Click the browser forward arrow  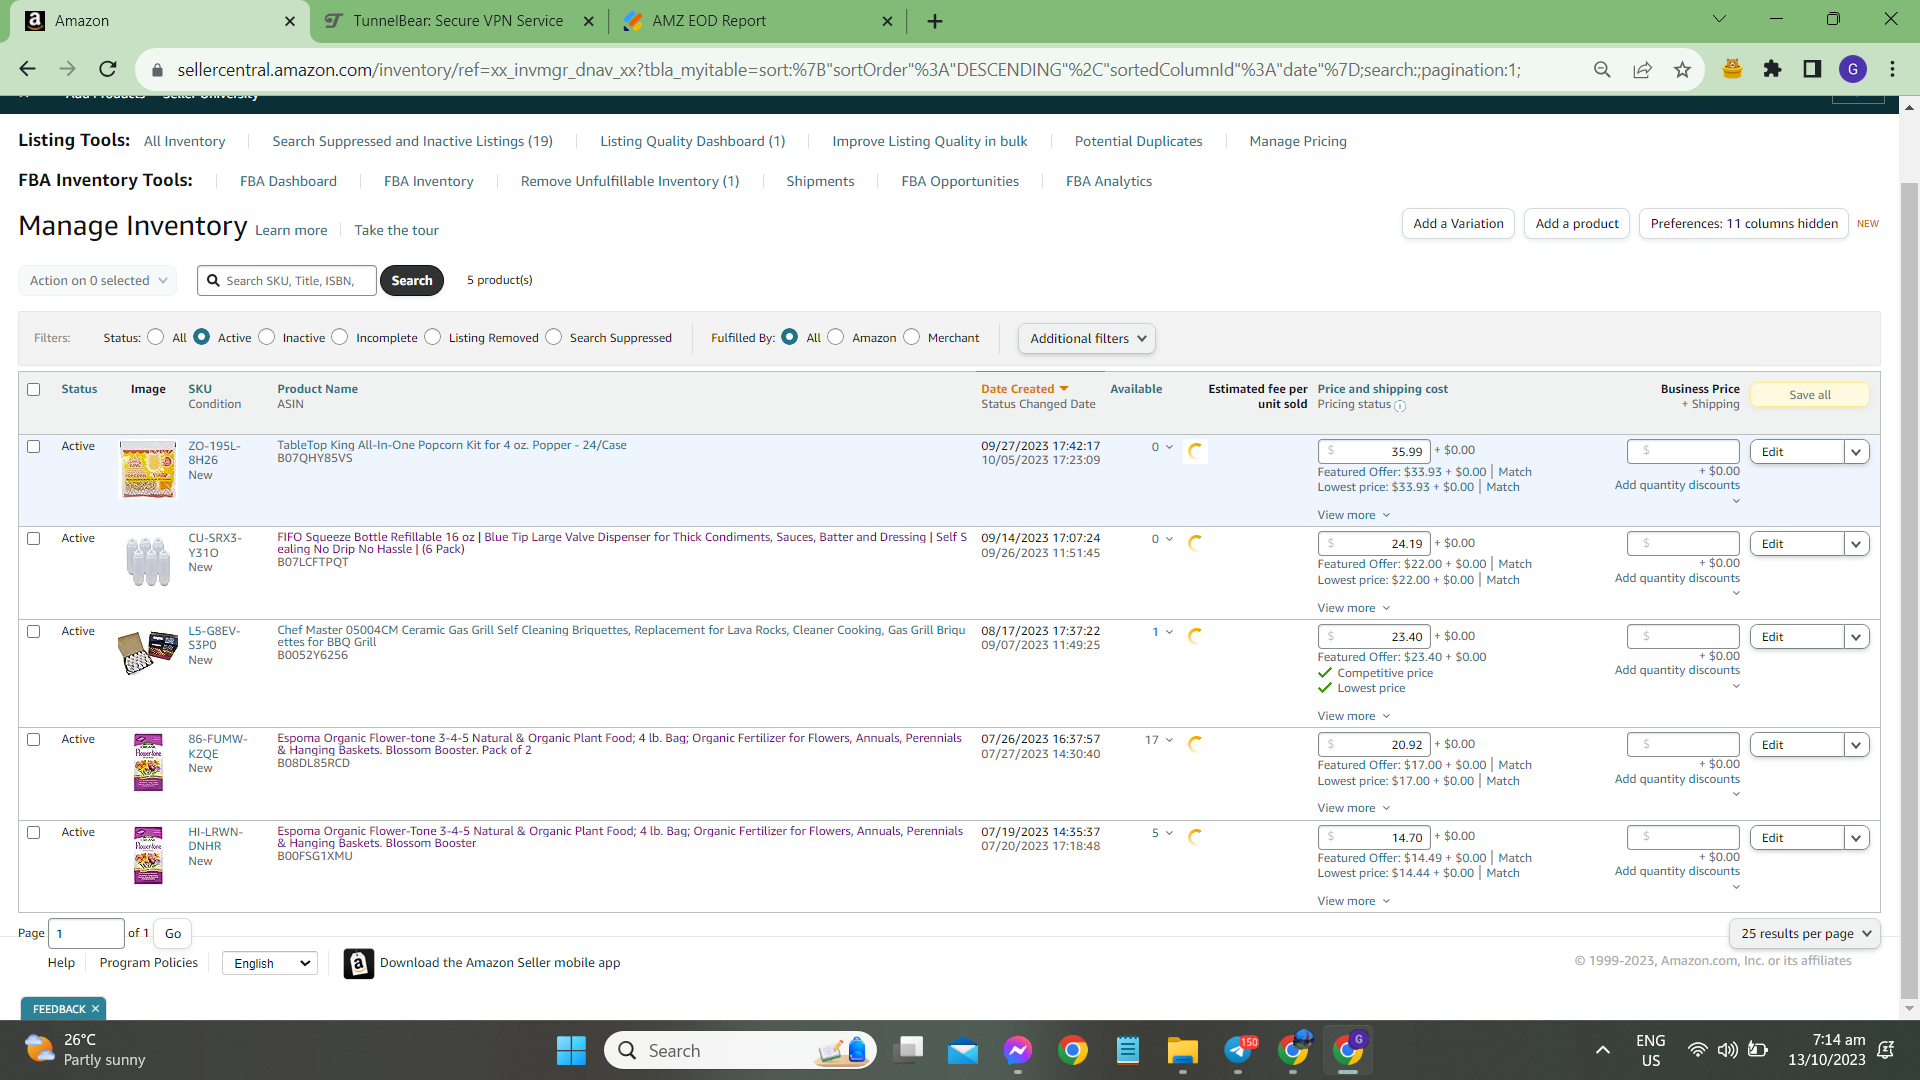click(x=67, y=69)
